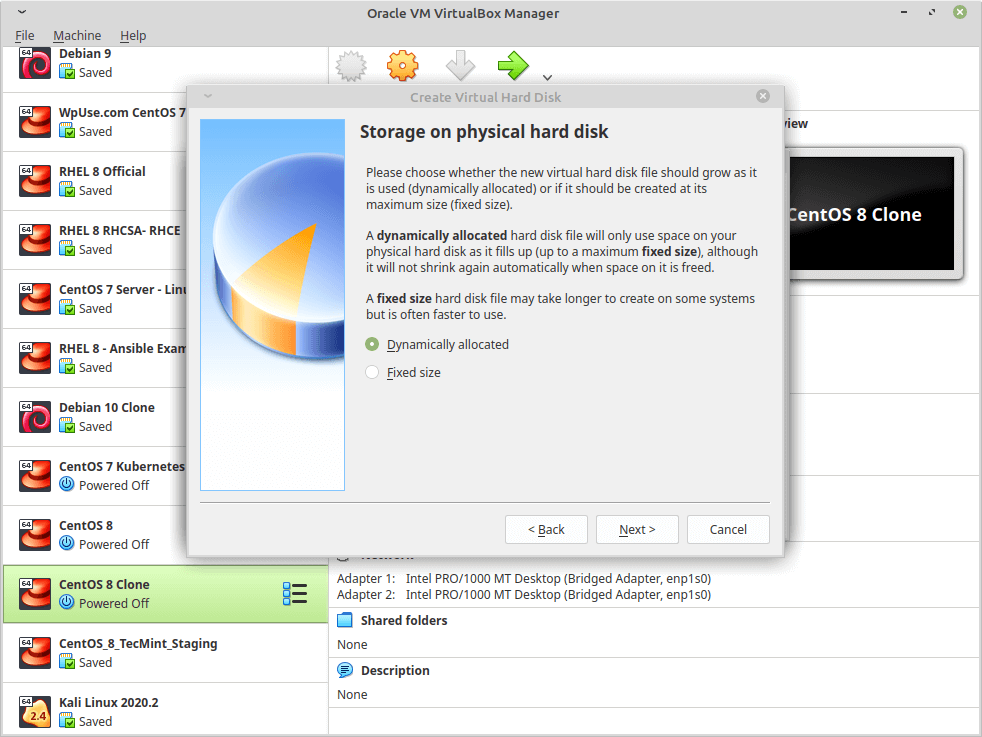This screenshot has height=737, width=982.
Task: Open the Help menu
Action: click(x=133, y=36)
